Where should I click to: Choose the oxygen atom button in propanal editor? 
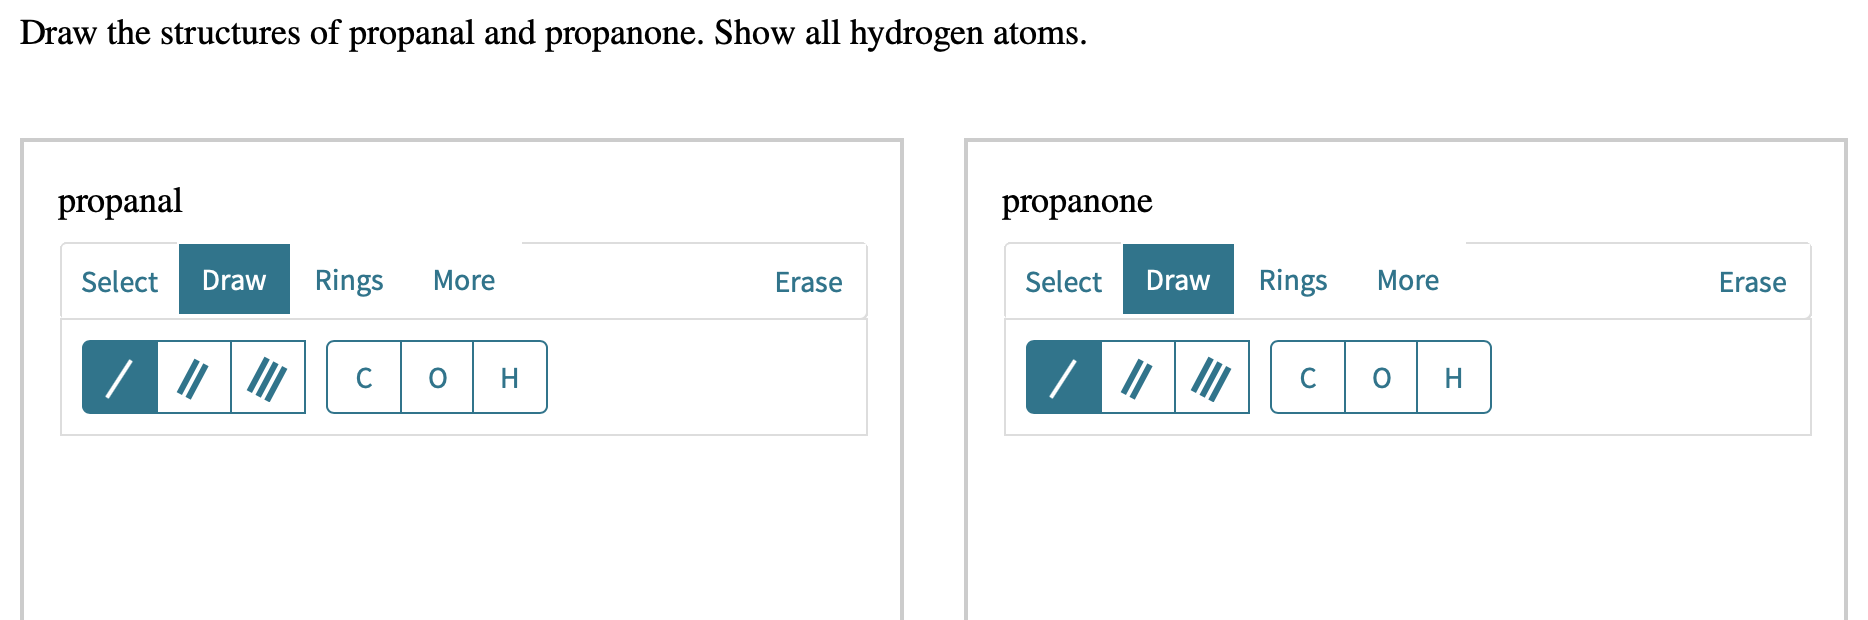tap(436, 378)
